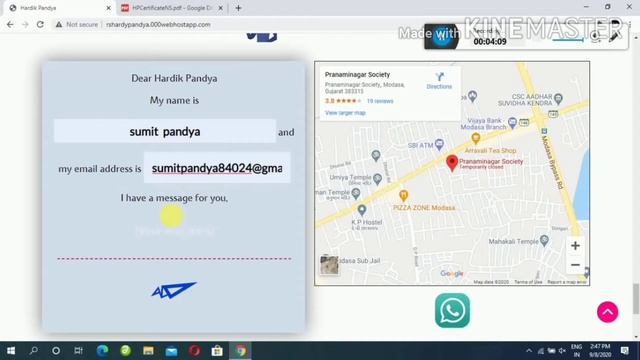Launch Microsoft Edge from the taskbar
This screenshot has width=640, height=360.
click(x=102, y=351)
